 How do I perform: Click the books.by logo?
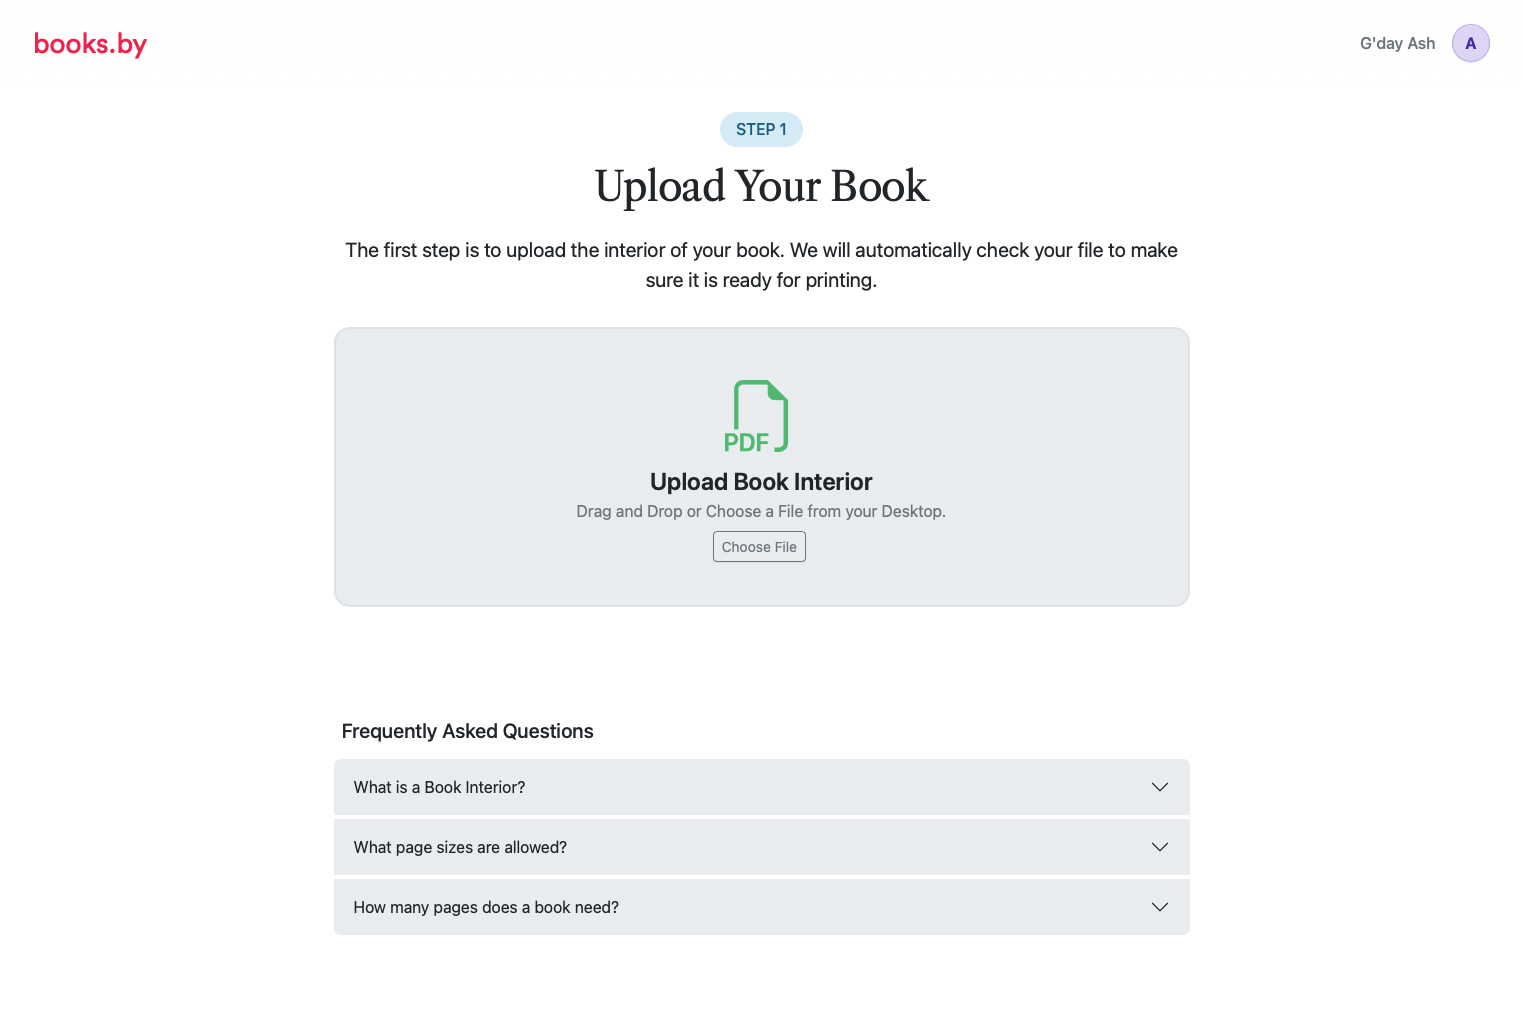click(x=90, y=44)
